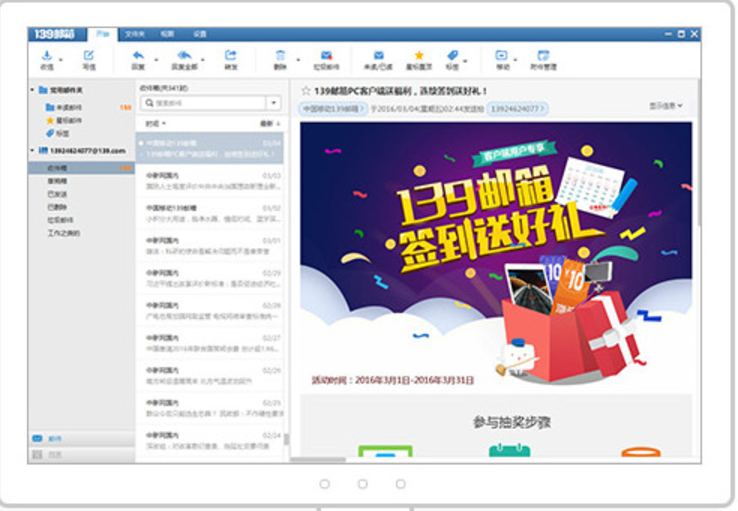
Task: Switch to the 文件夹 ribbon tab
Action: click(x=135, y=34)
